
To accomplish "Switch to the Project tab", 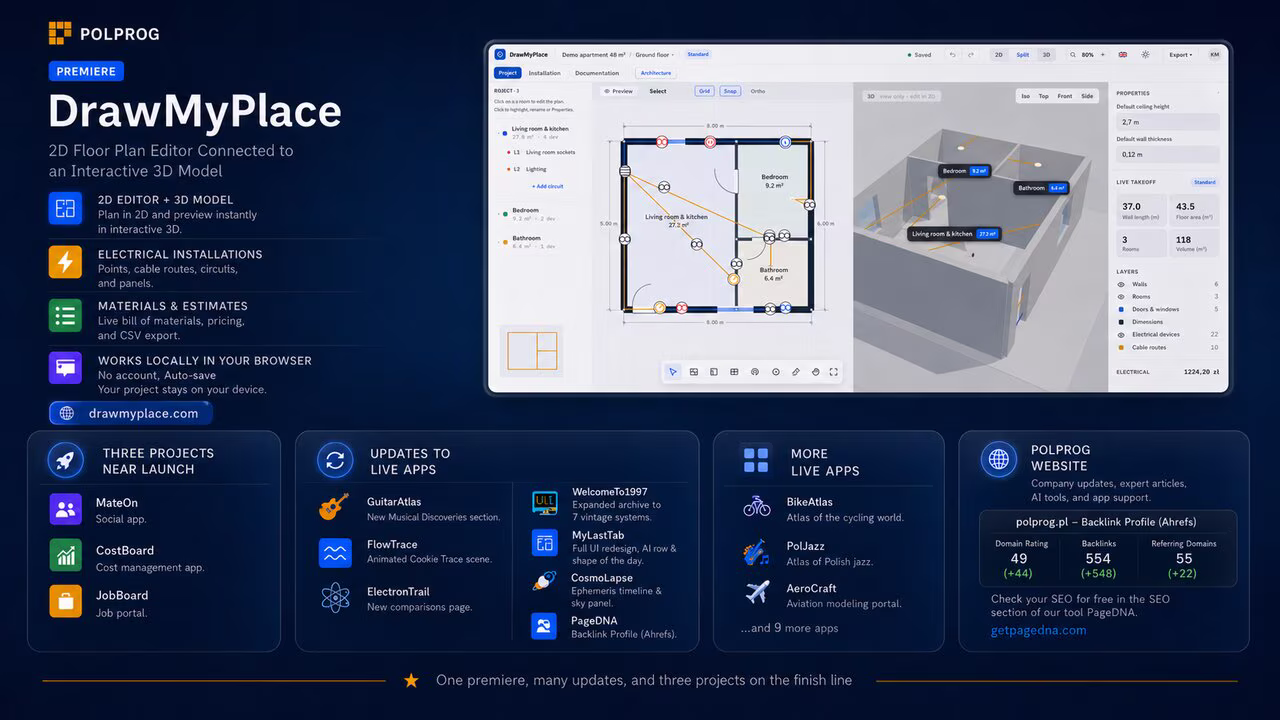I will coord(508,73).
